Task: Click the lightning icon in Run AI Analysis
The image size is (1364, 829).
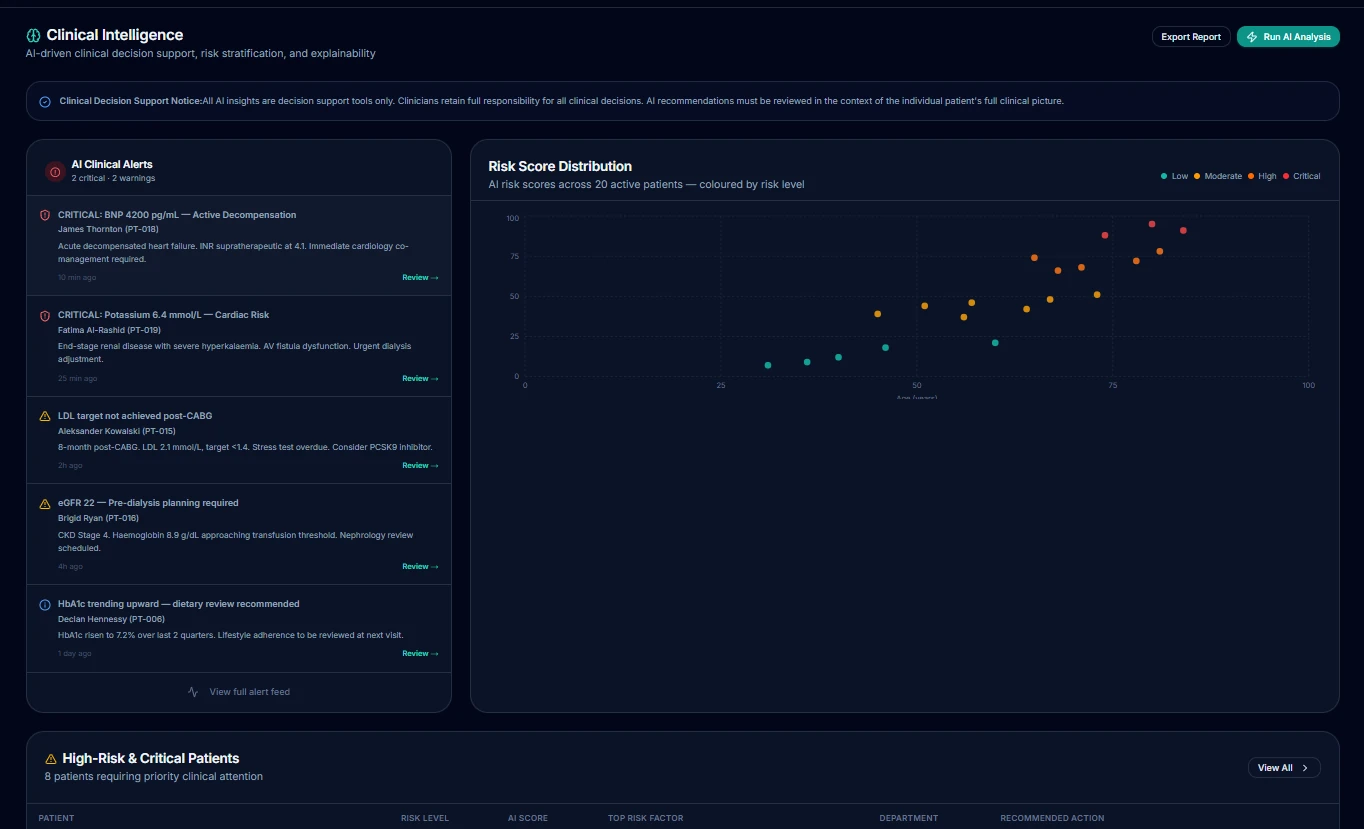Action: tap(1252, 37)
